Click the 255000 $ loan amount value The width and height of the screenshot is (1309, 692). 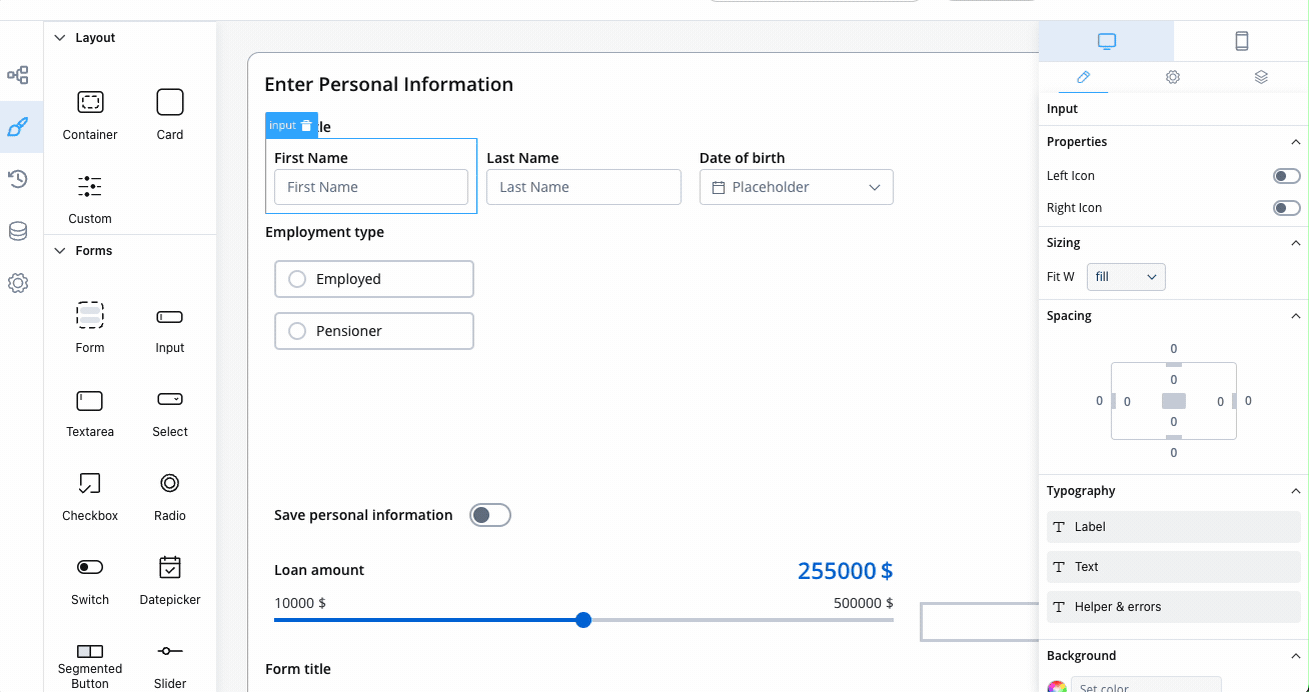[845, 571]
